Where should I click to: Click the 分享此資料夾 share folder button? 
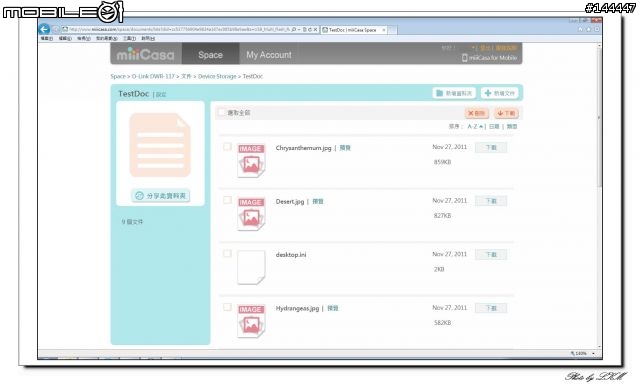click(x=160, y=196)
